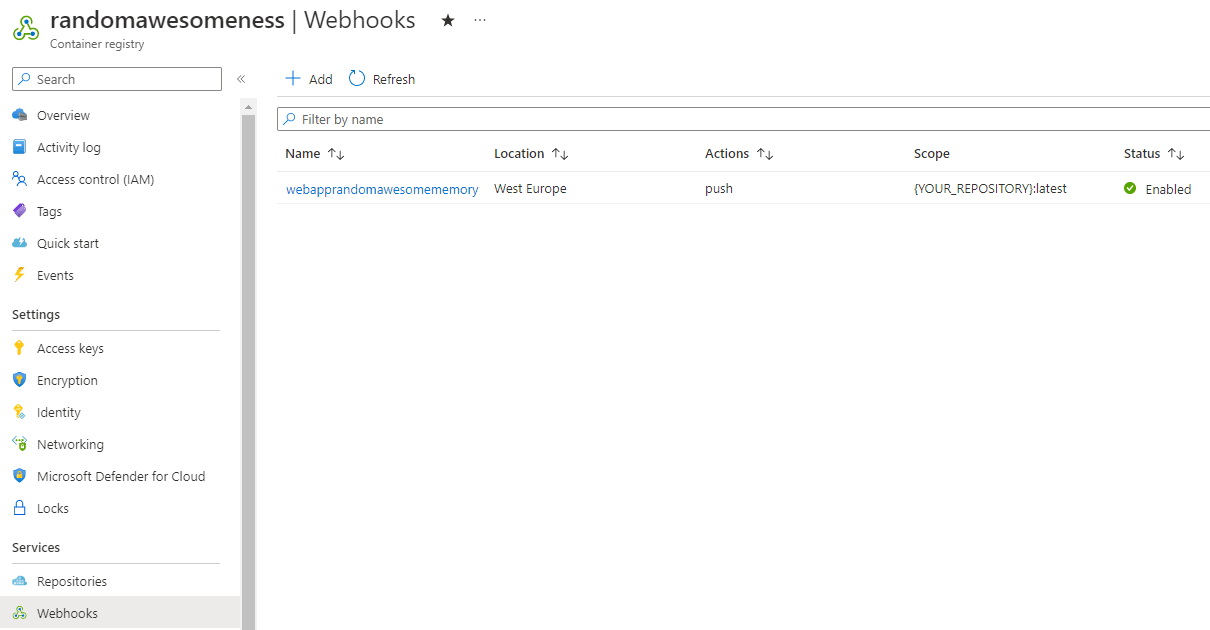This screenshot has width=1210, height=630.
Task: Click the {YOUR_REPOSITORY}:latest scope cell
Action: tap(990, 188)
